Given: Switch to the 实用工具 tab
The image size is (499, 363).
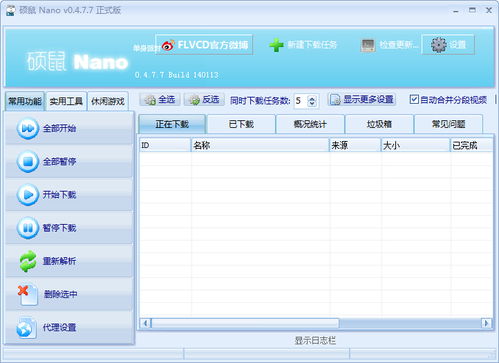Looking at the screenshot, I should [66, 101].
